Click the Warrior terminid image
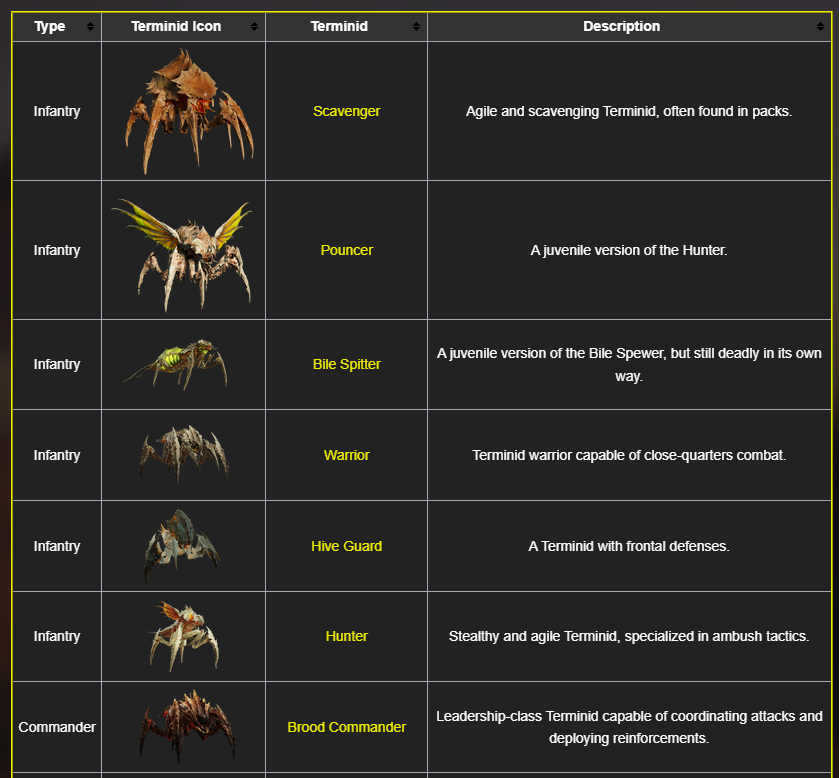This screenshot has width=839, height=778. tap(183, 453)
